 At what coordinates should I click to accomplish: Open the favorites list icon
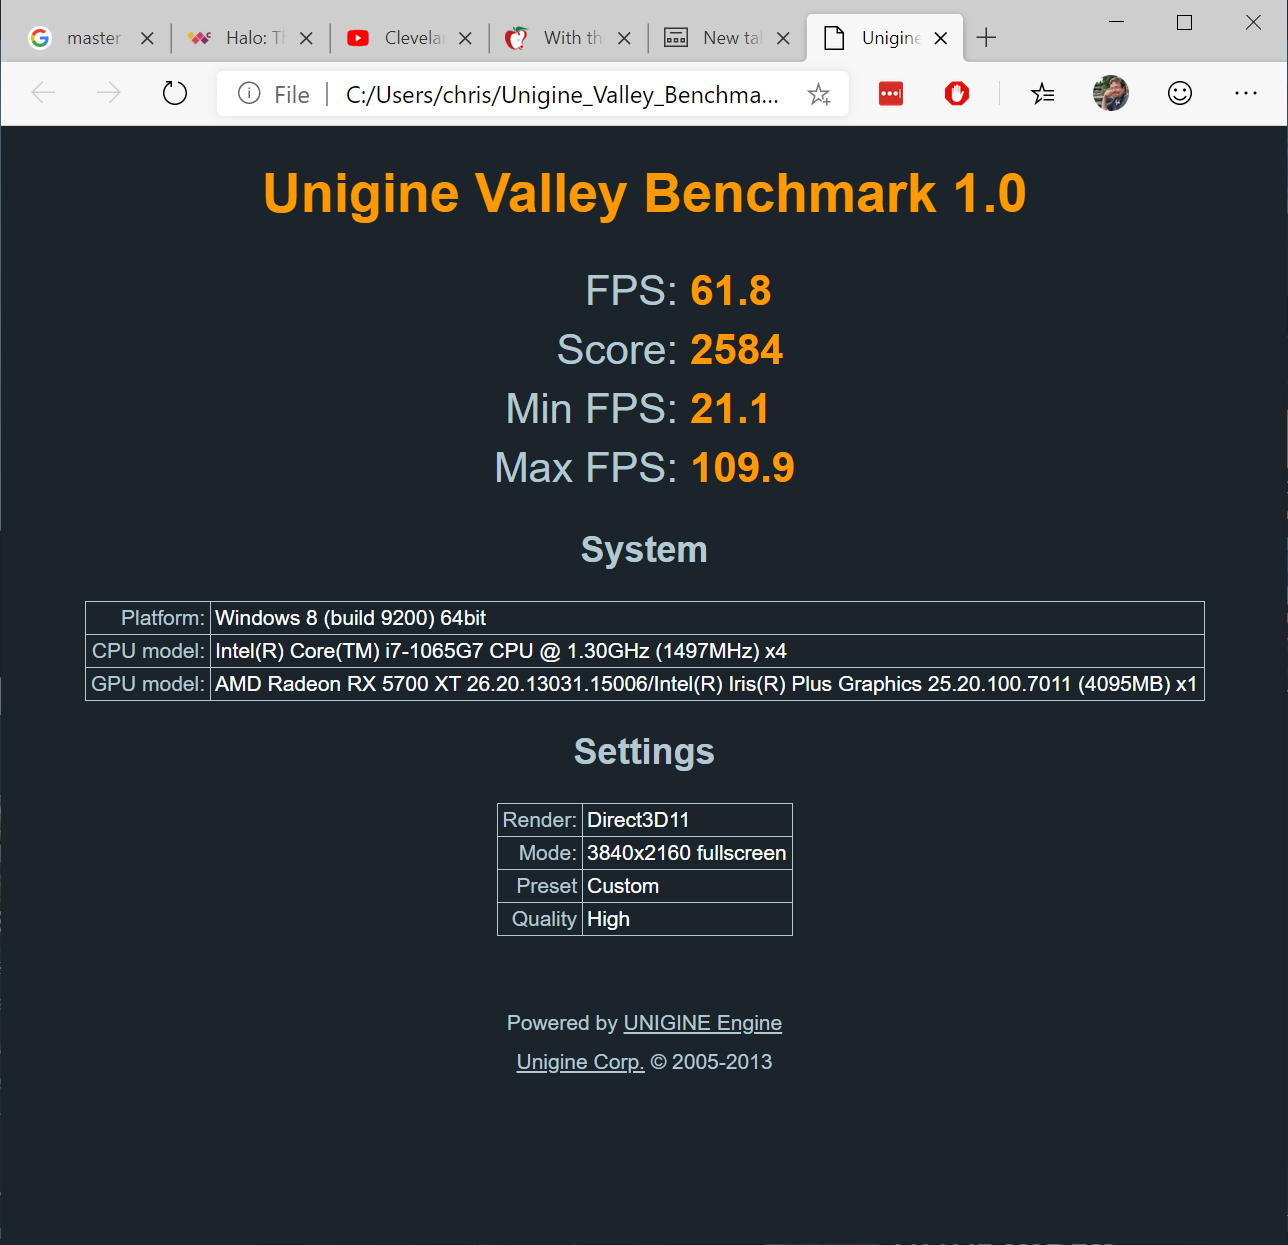(1043, 94)
